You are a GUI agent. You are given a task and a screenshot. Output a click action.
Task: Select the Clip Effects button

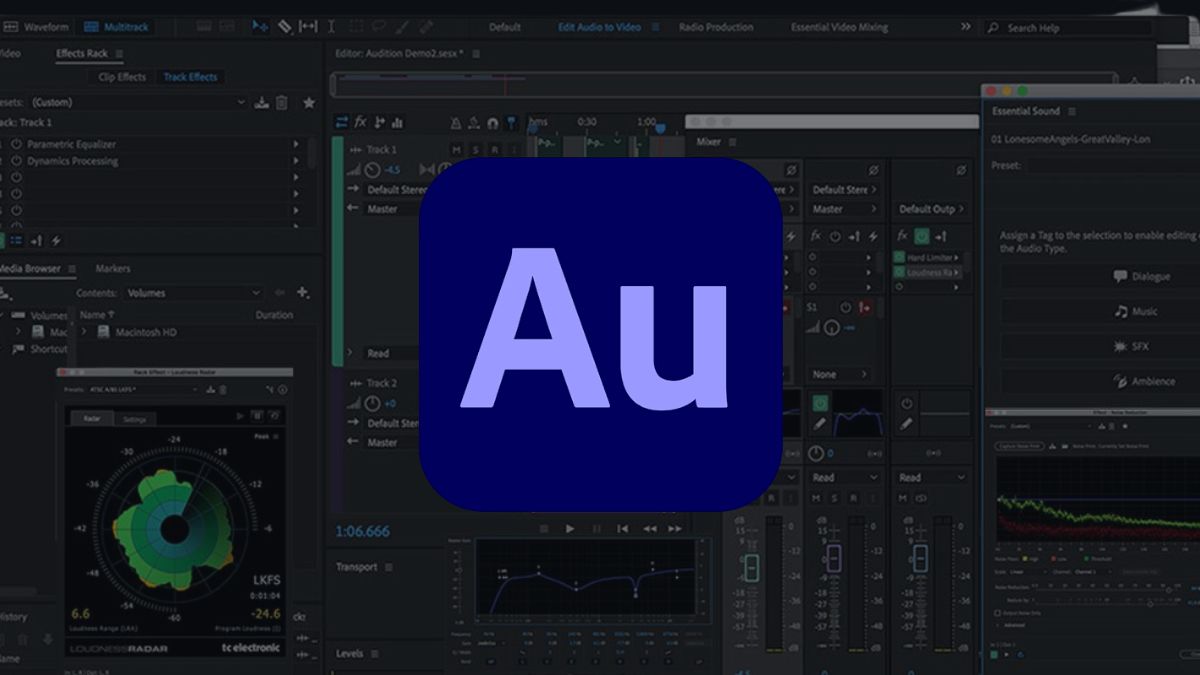[x=122, y=77]
